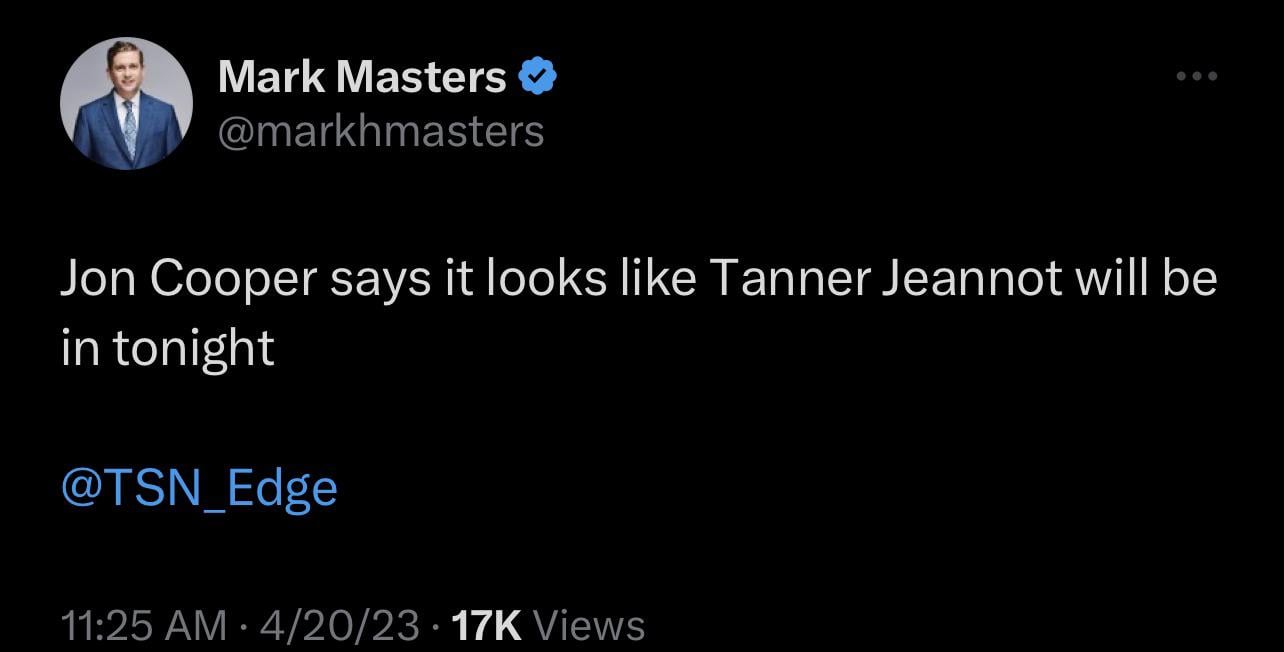The height and width of the screenshot is (652, 1284).
Task: Follow the @TSN_Edge mention link
Action: [x=199, y=487]
